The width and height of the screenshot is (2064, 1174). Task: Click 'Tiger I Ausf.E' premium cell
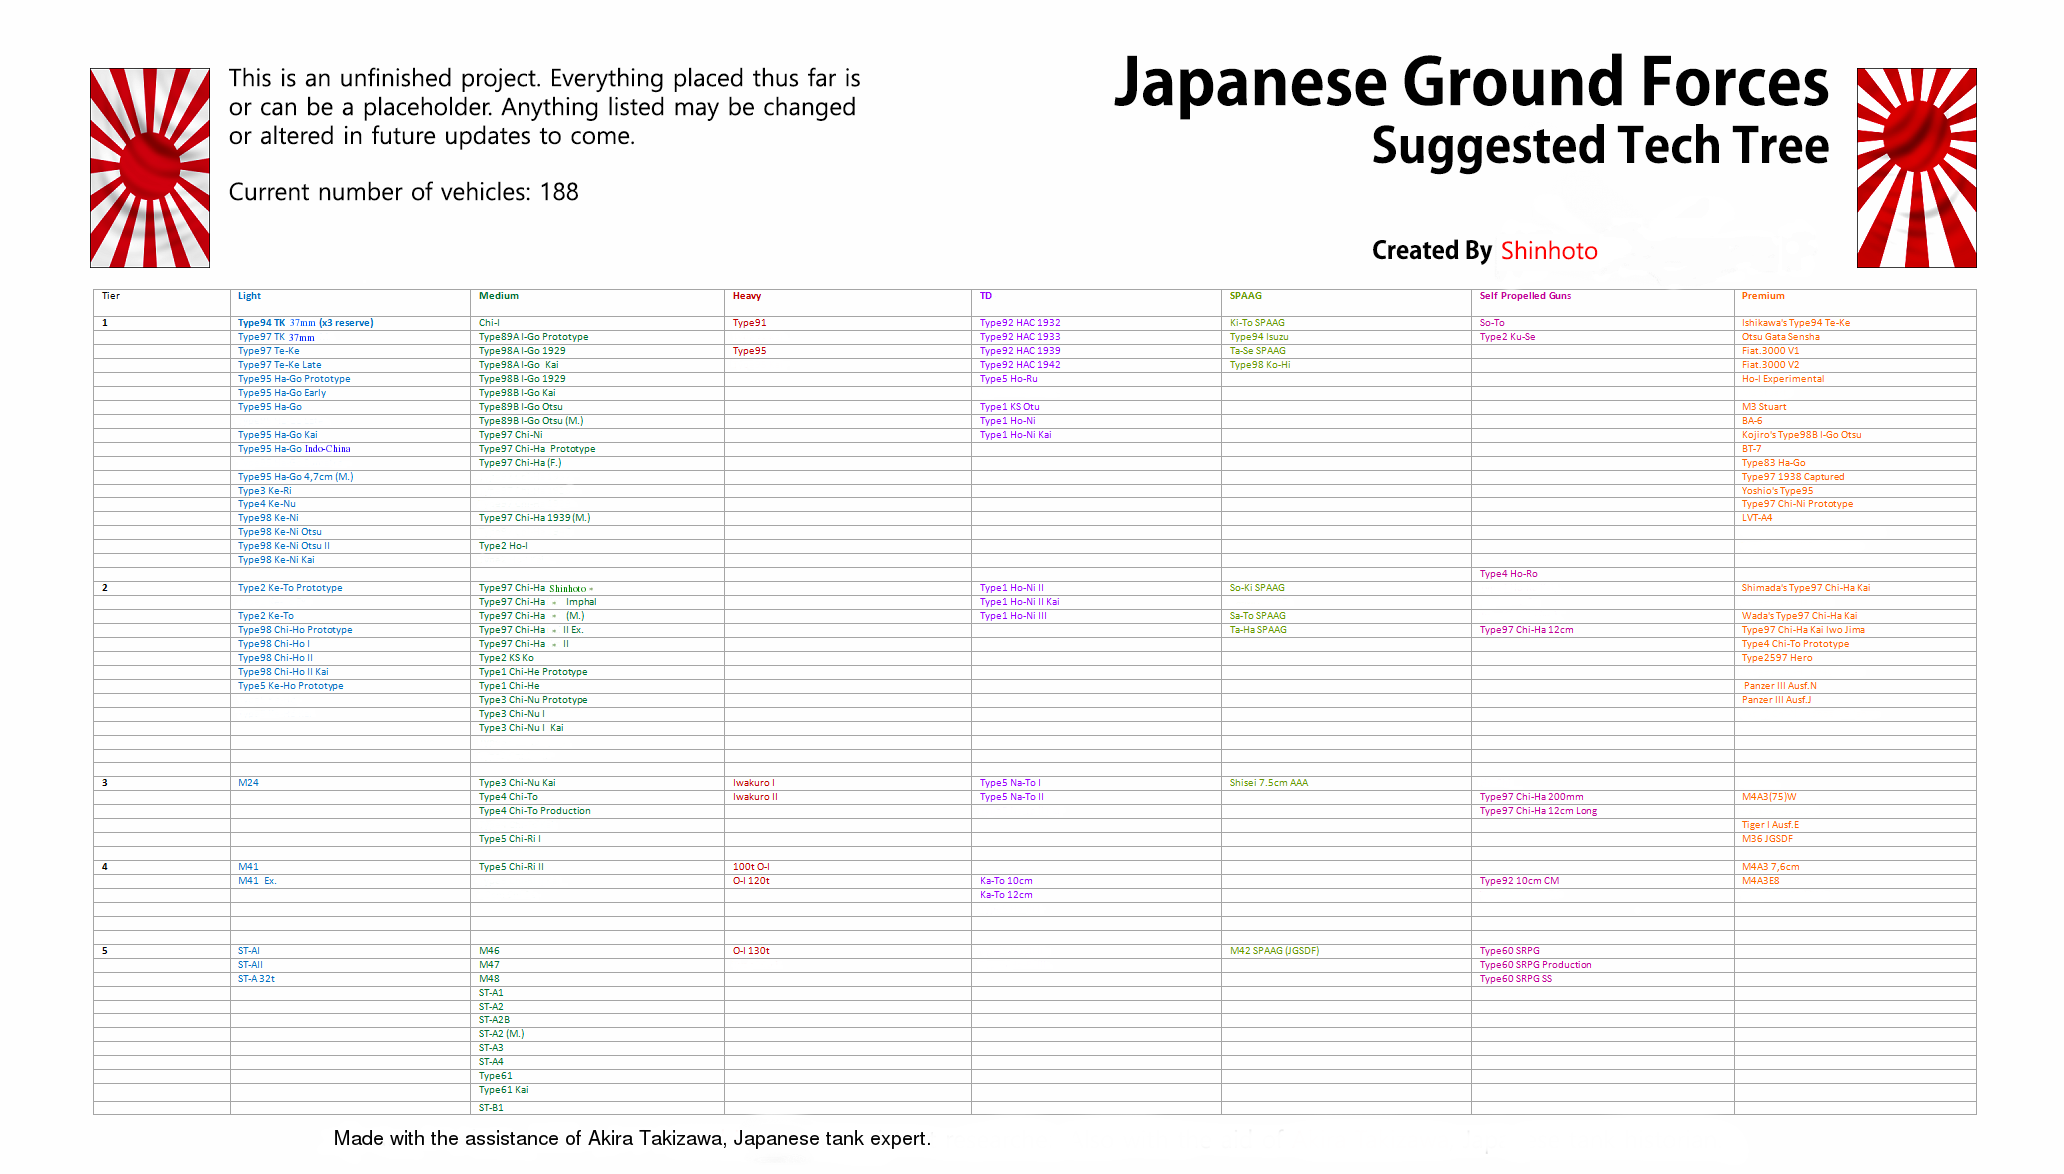(x=1770, y=825)
